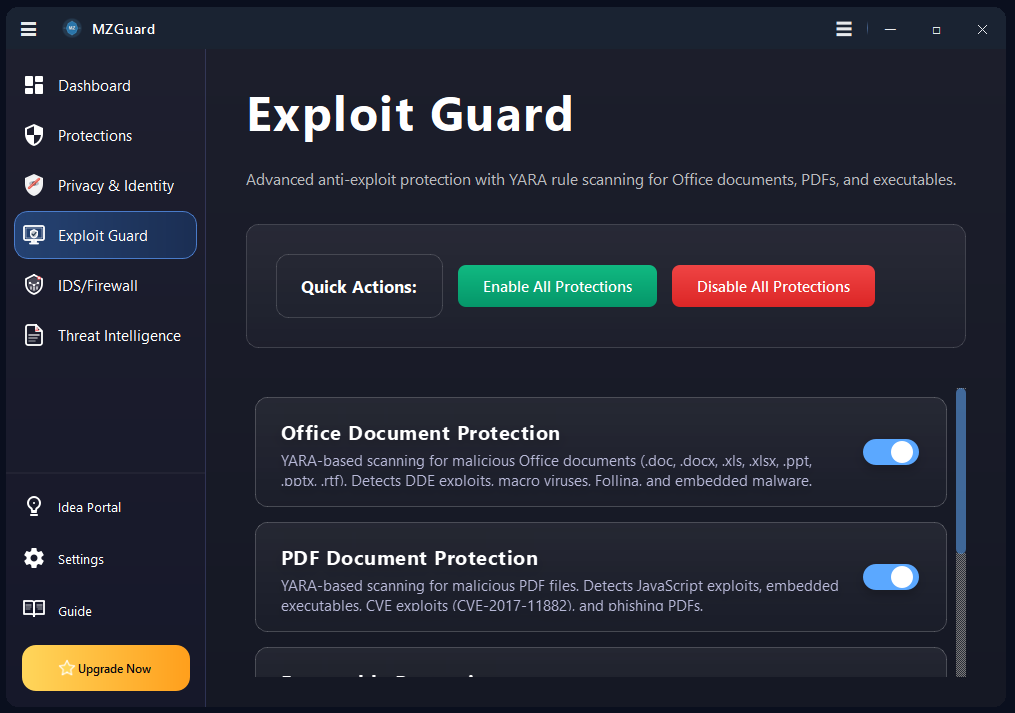Disable Office Document Protection
The width and height of the screenshot is (1015, 713).
(x=890, y=452)
